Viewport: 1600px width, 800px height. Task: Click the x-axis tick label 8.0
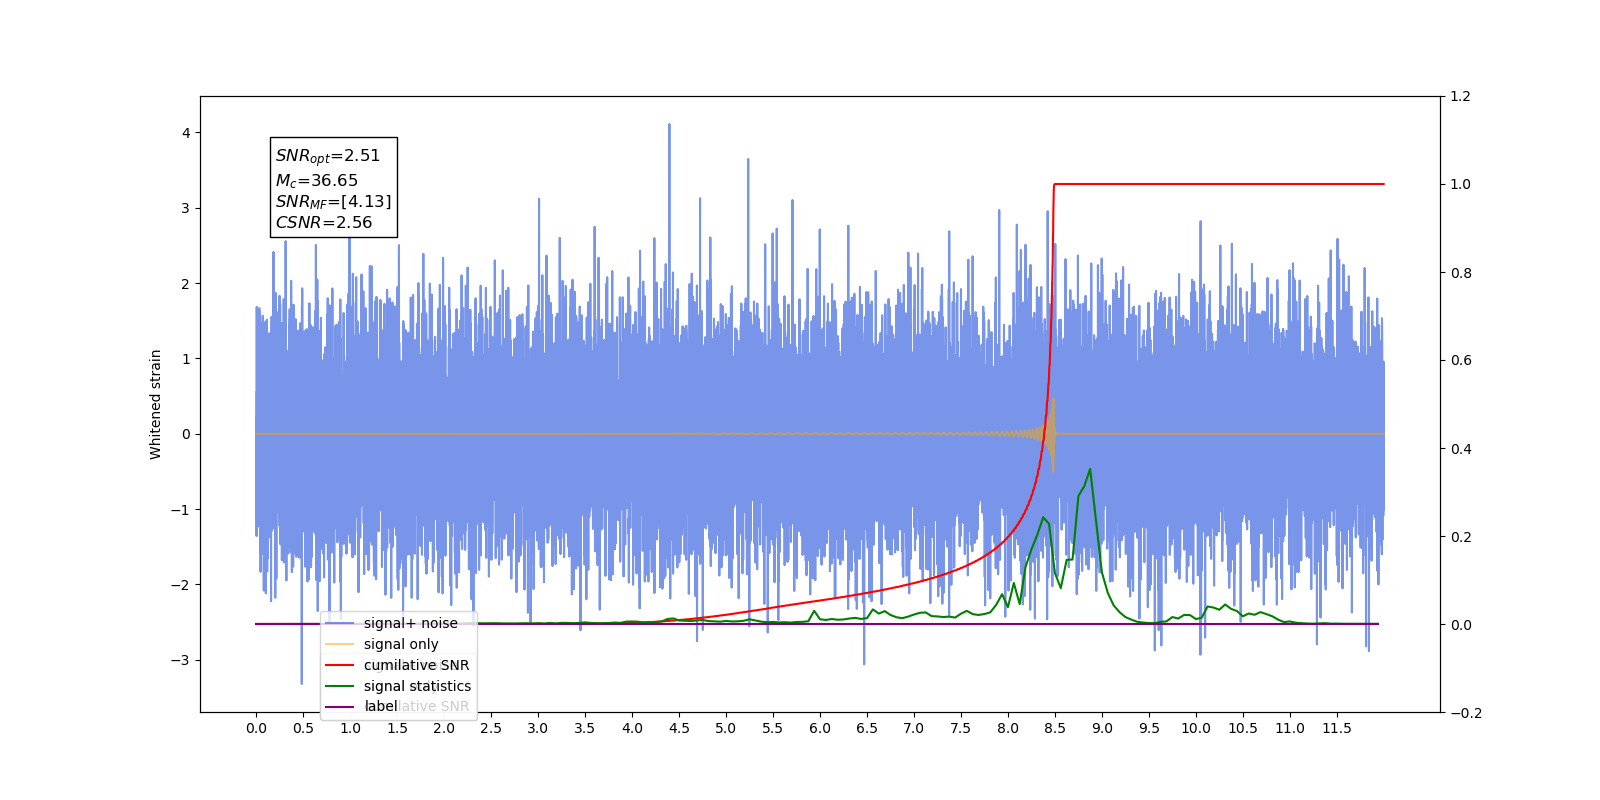tap(1008, 728)
